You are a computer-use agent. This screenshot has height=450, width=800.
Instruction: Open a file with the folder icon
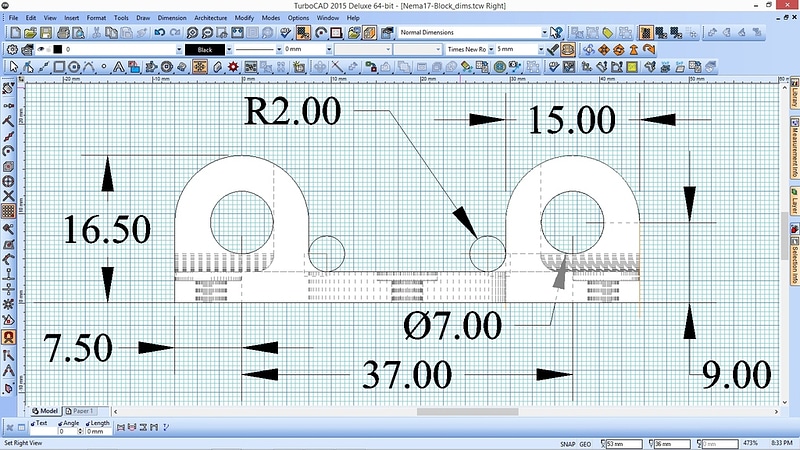pos(31,33)
